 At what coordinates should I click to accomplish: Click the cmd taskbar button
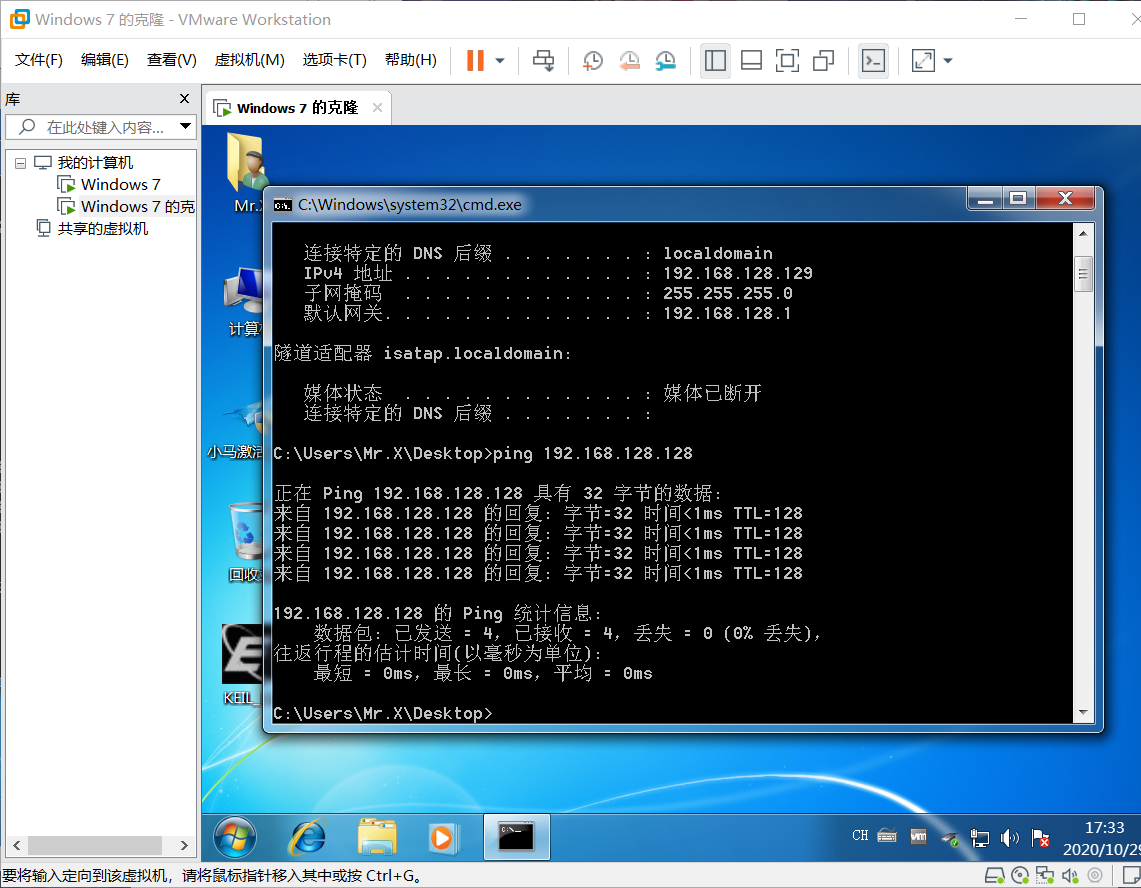(517, 837)
